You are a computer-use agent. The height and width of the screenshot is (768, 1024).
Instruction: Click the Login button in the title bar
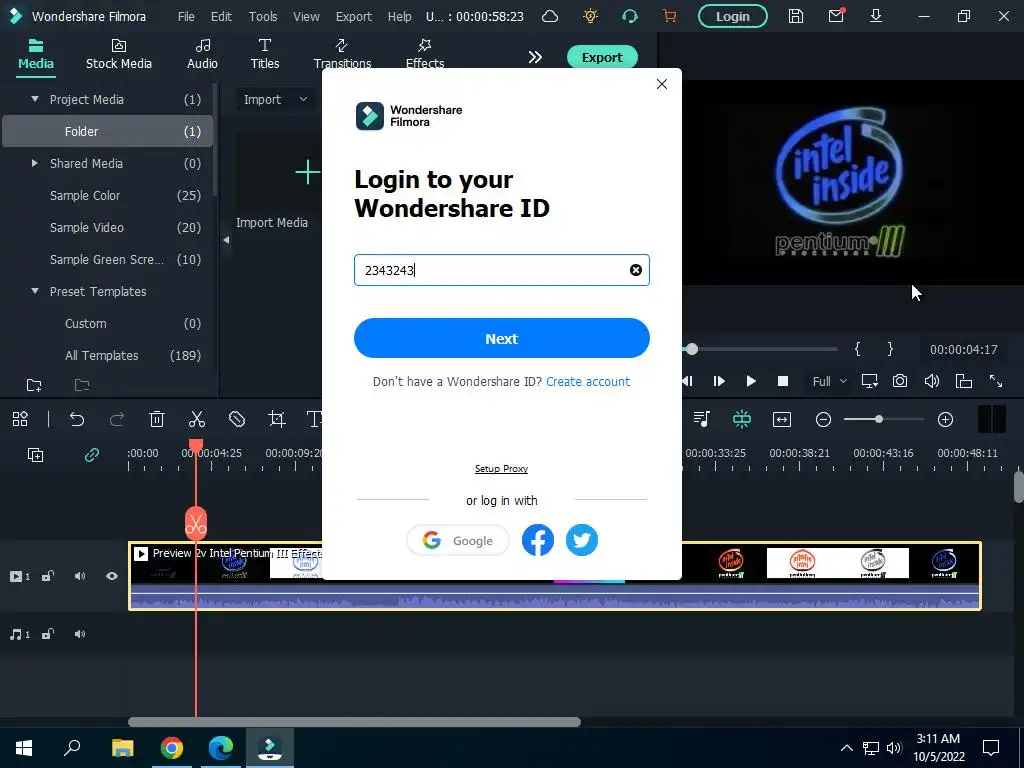tap(733, 16)
